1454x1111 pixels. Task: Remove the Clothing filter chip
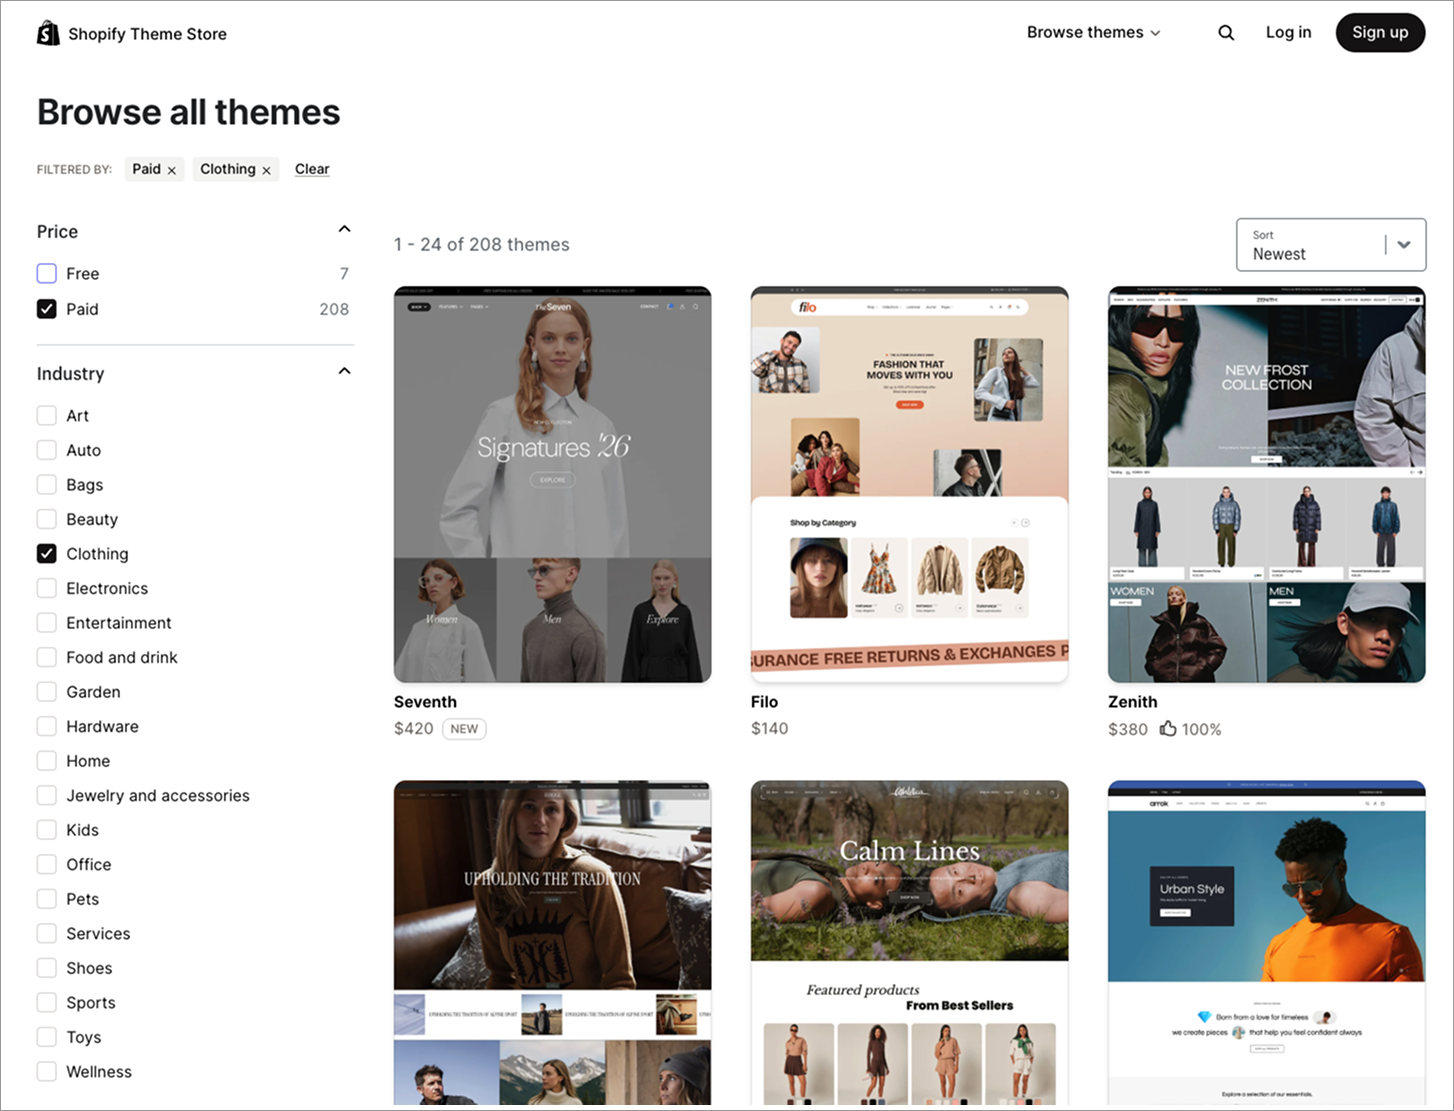coord(267,170)
